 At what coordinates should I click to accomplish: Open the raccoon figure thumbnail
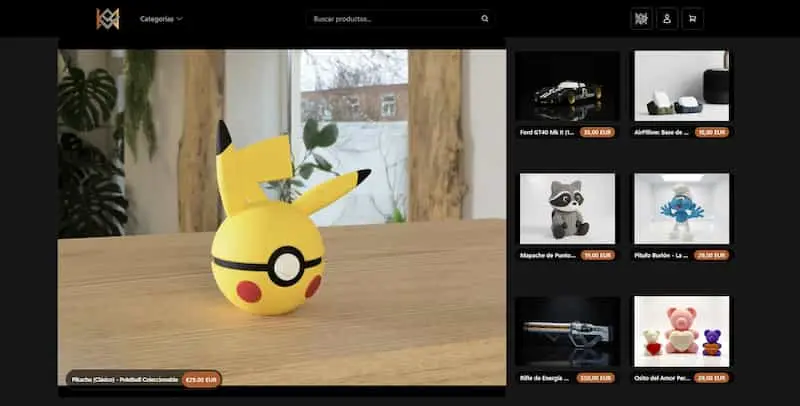[x=567, y=209]
